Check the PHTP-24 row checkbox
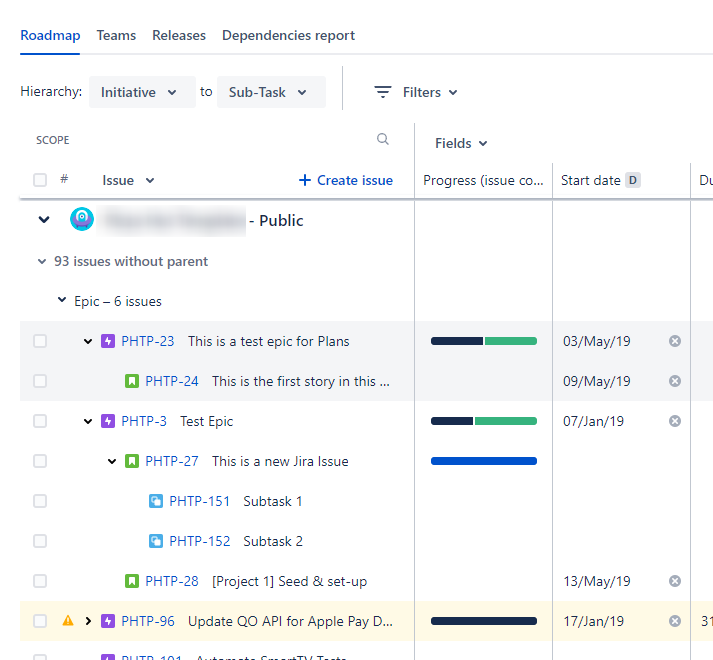Image resolution: width=713 pixels, height=660 pixels. coord(40,381)
